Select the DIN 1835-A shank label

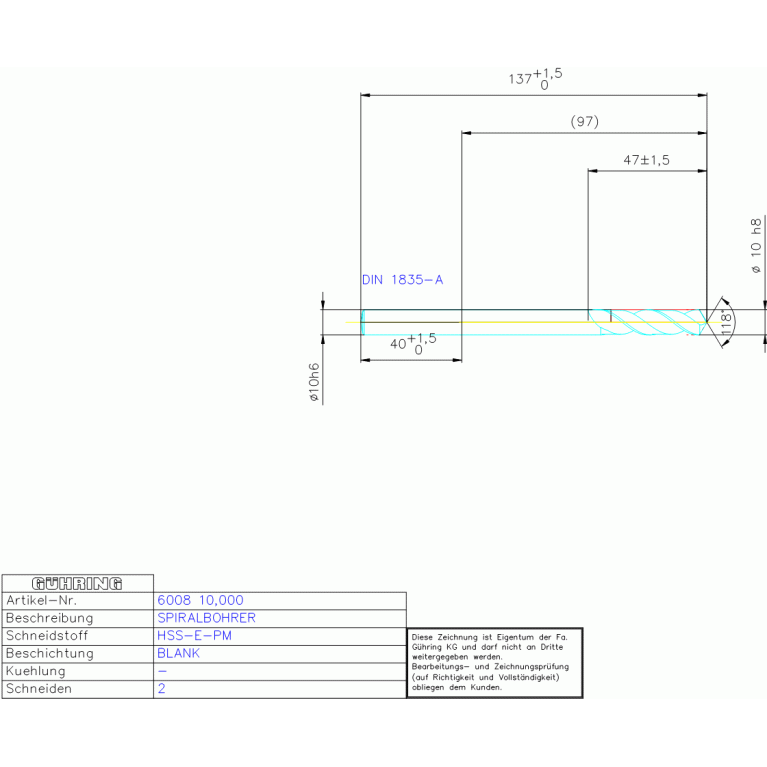(402, 280)
